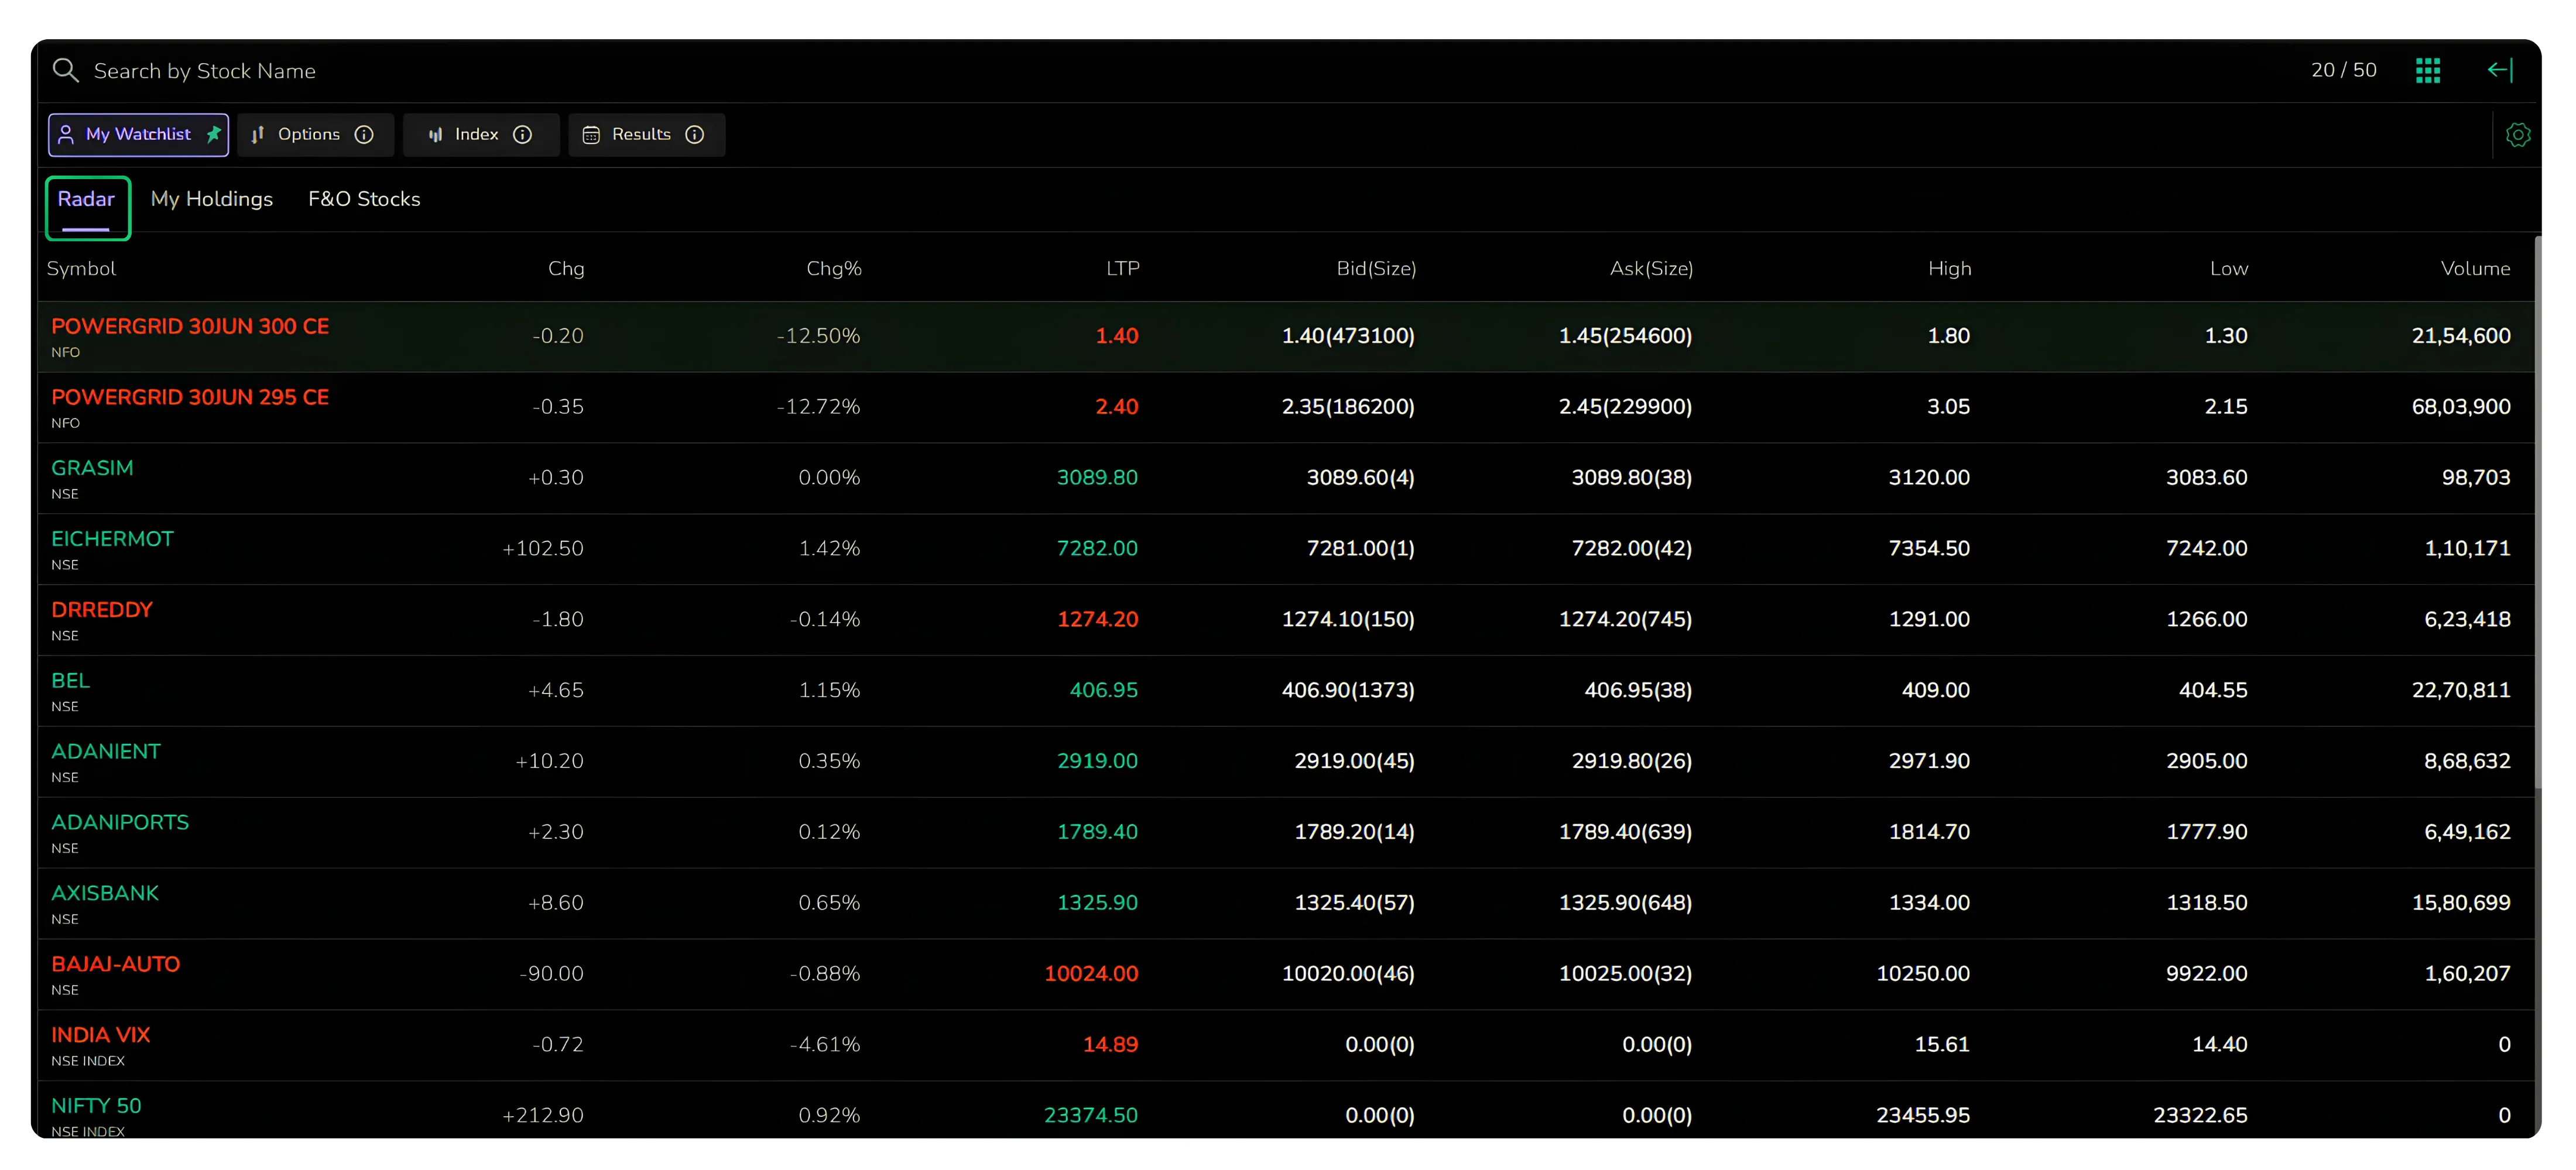The width and height of the screenshot is (2576, 1170).
Task: Click AXISBANK low value 1318.50
Action: 2207,903
